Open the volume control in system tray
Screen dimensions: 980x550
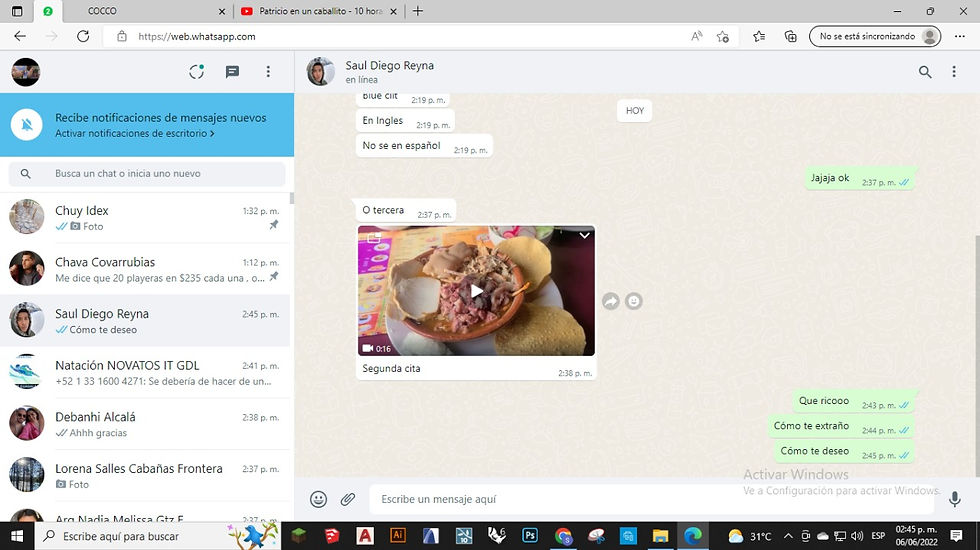click(x=857, y=536)
